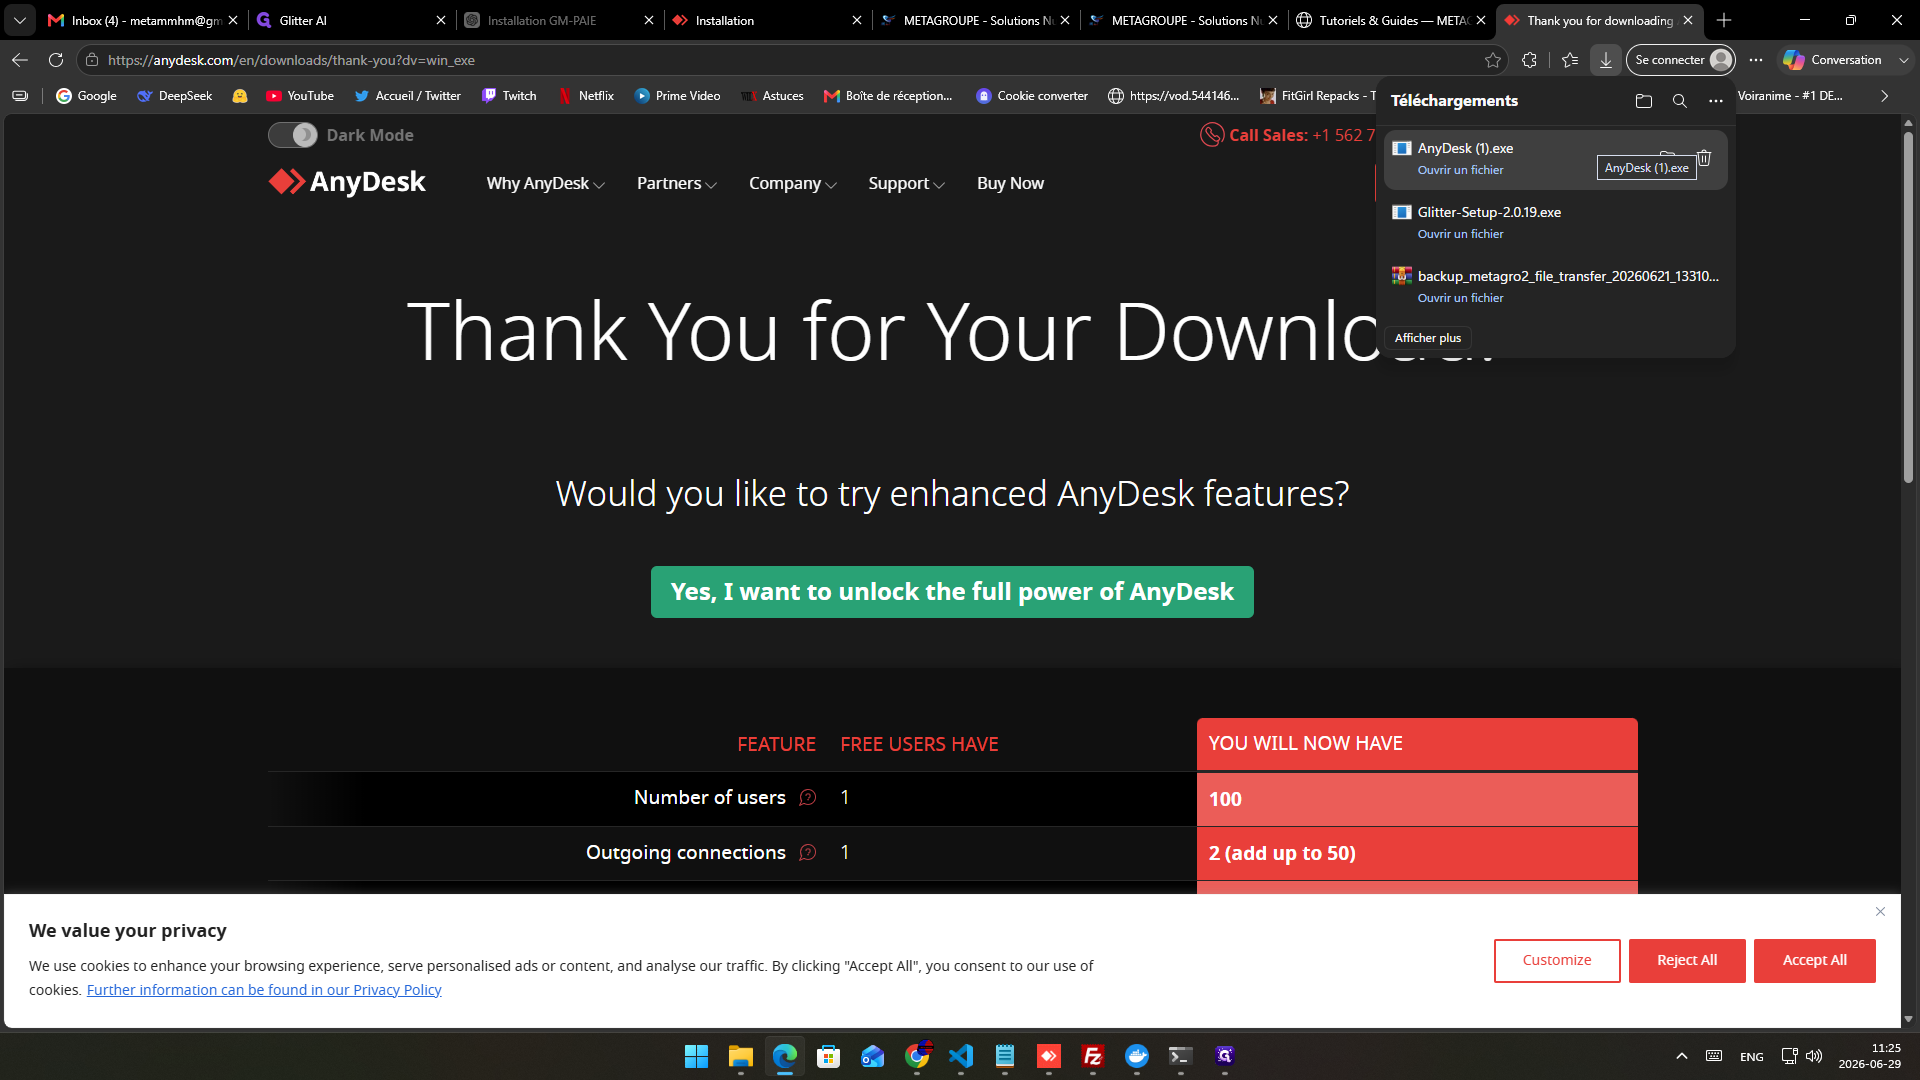
Task: Open the Netflix bookmark
Action: click(586, 96)
